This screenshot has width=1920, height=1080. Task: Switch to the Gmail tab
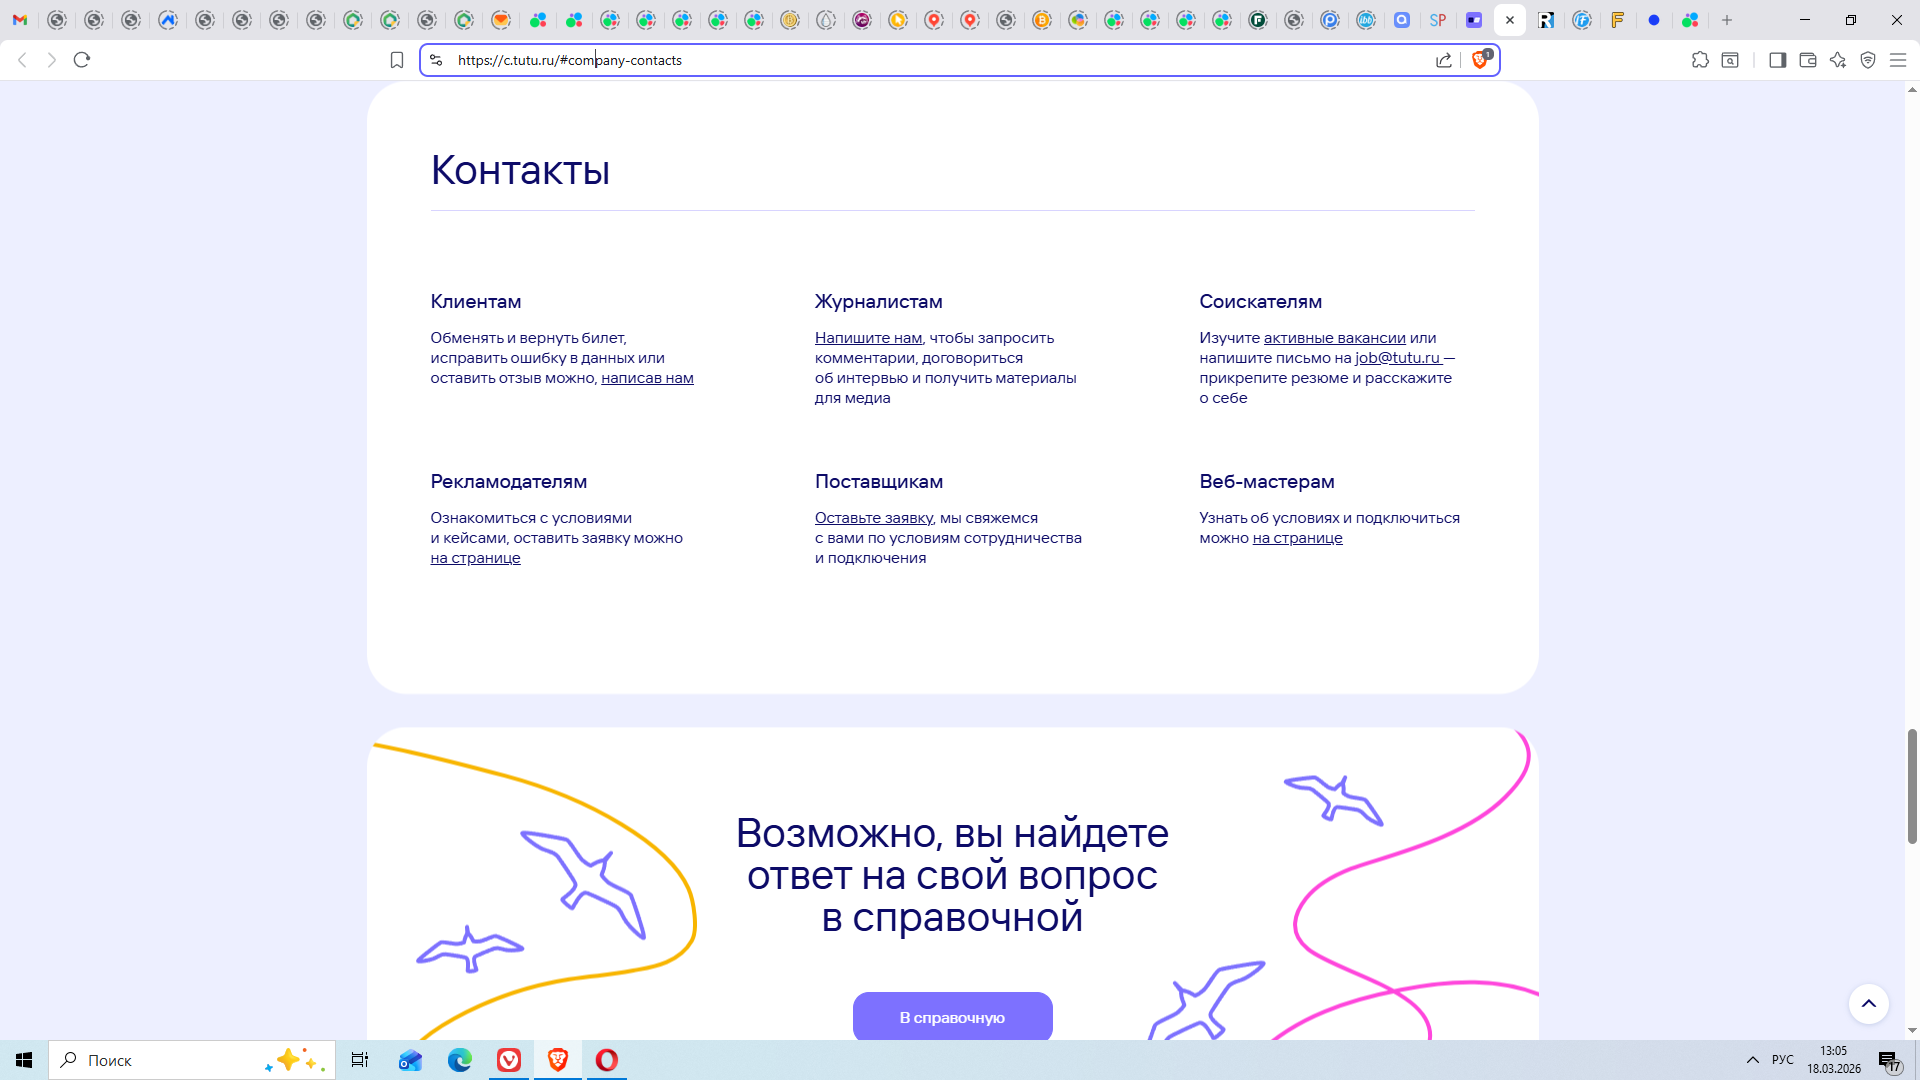[x=20, y=20]
